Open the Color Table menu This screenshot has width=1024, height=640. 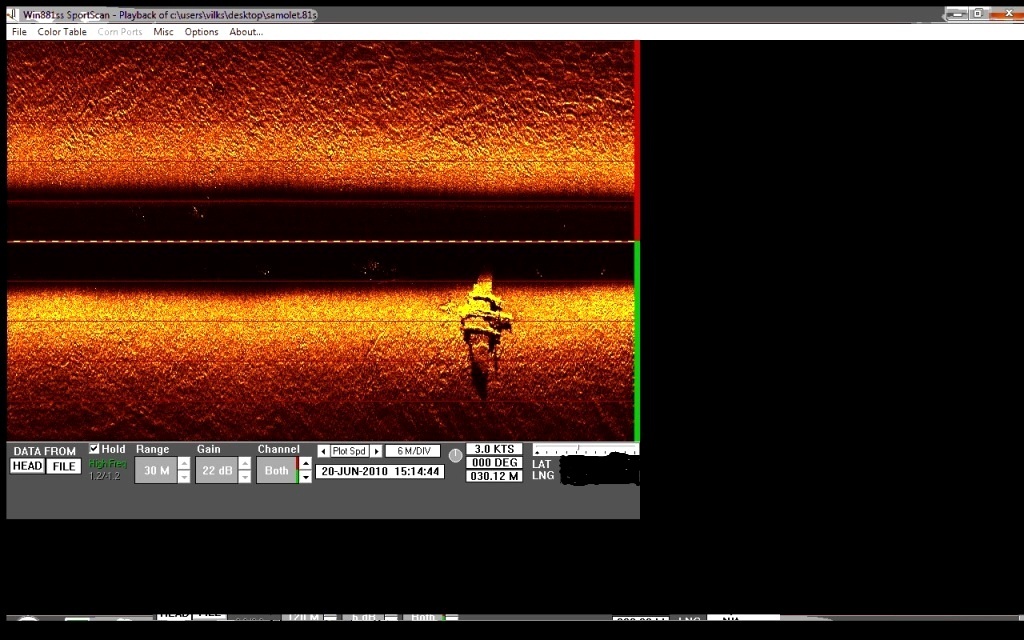tap(62, 32)
